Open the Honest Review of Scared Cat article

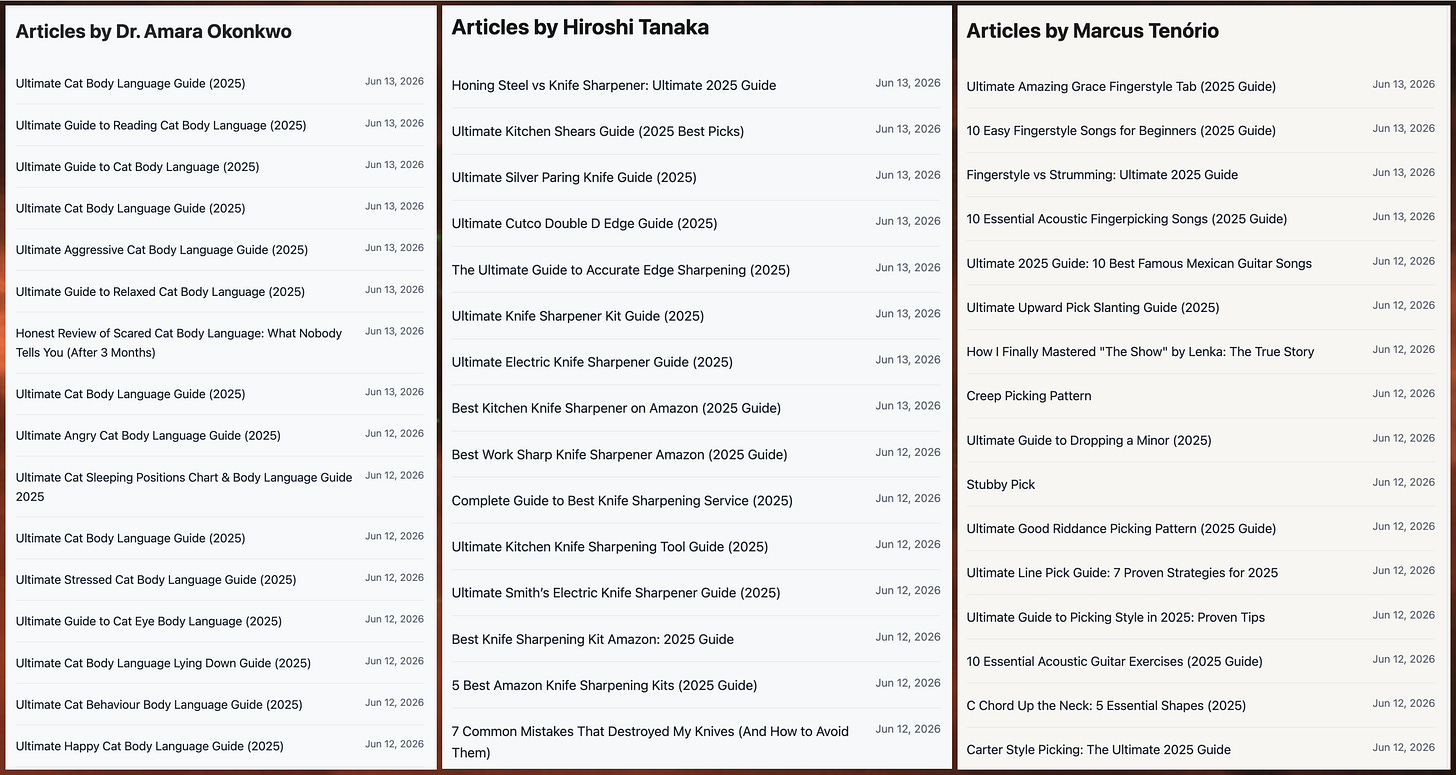[179, 343]
